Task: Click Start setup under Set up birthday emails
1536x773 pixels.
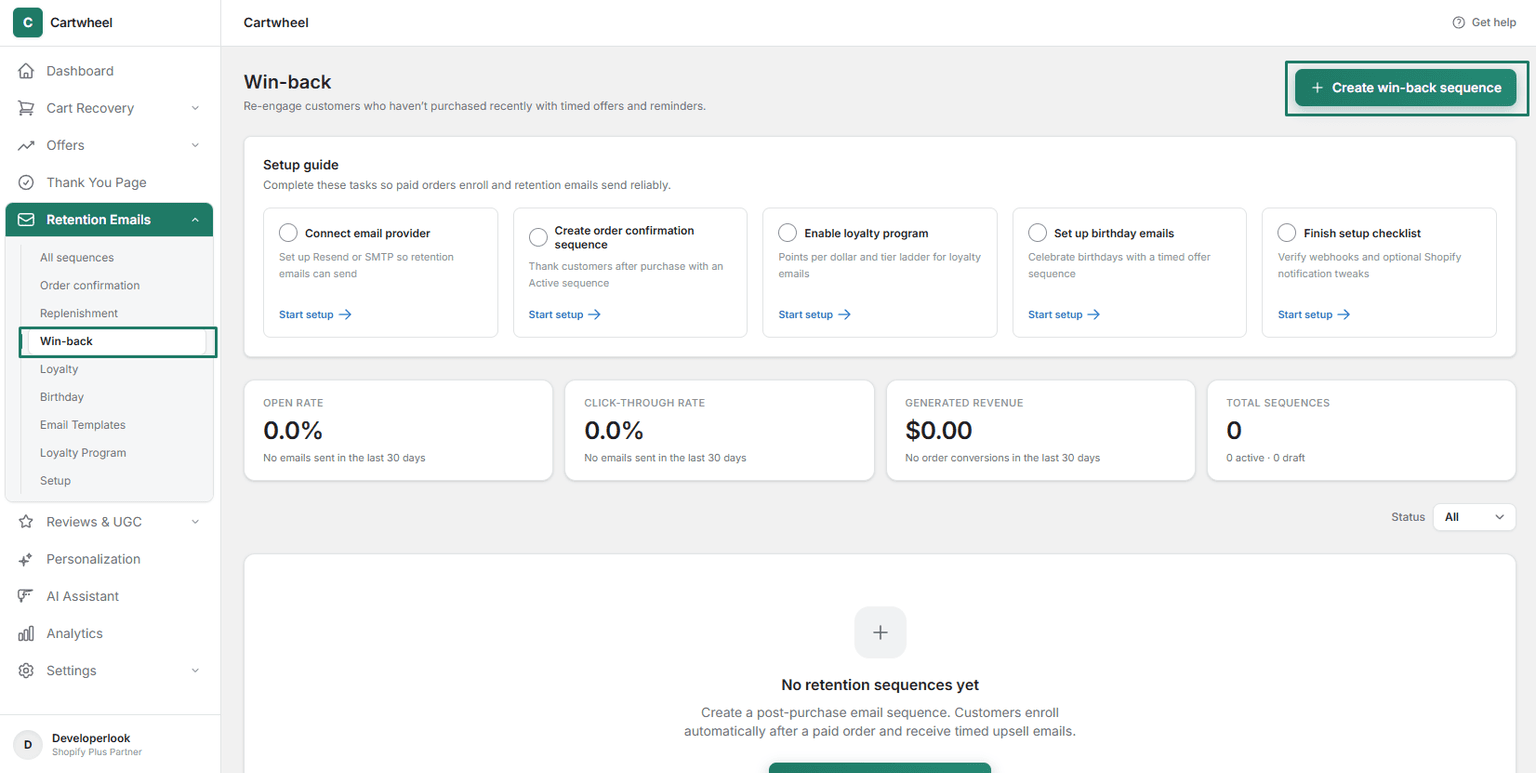Action: [1064, 314]
